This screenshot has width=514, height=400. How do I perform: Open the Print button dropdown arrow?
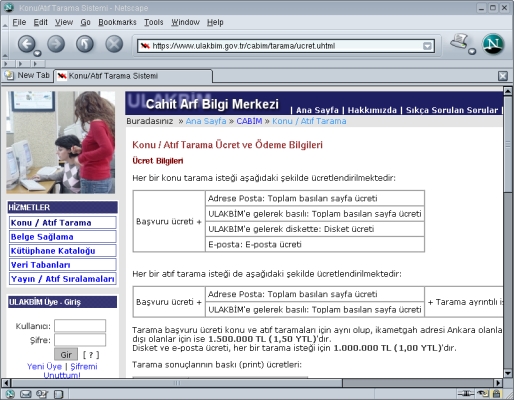pyautogui.click(x=472, y=51)
